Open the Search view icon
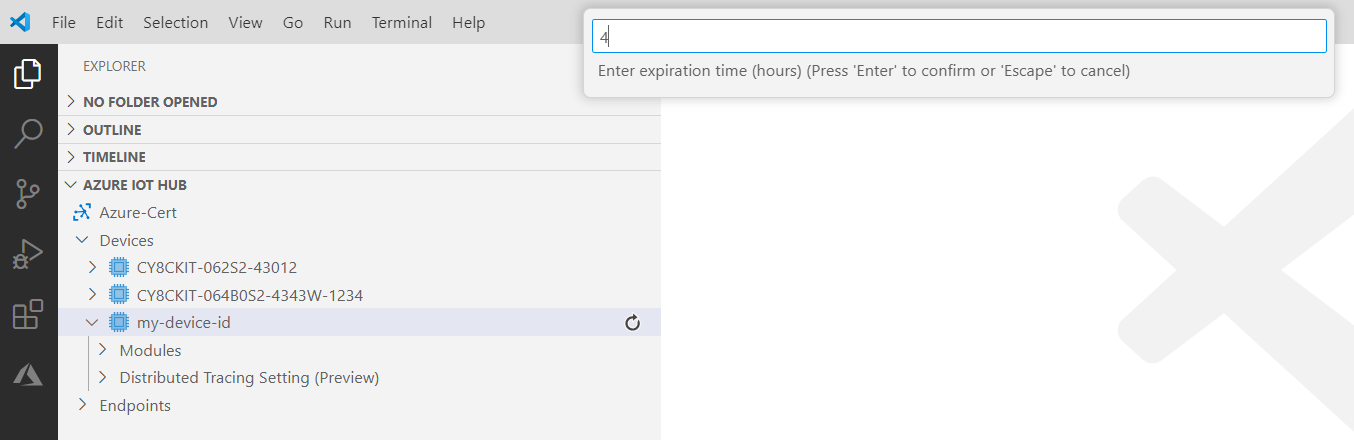This screenshot has height=440, width=1354. (x=28, y=134)
